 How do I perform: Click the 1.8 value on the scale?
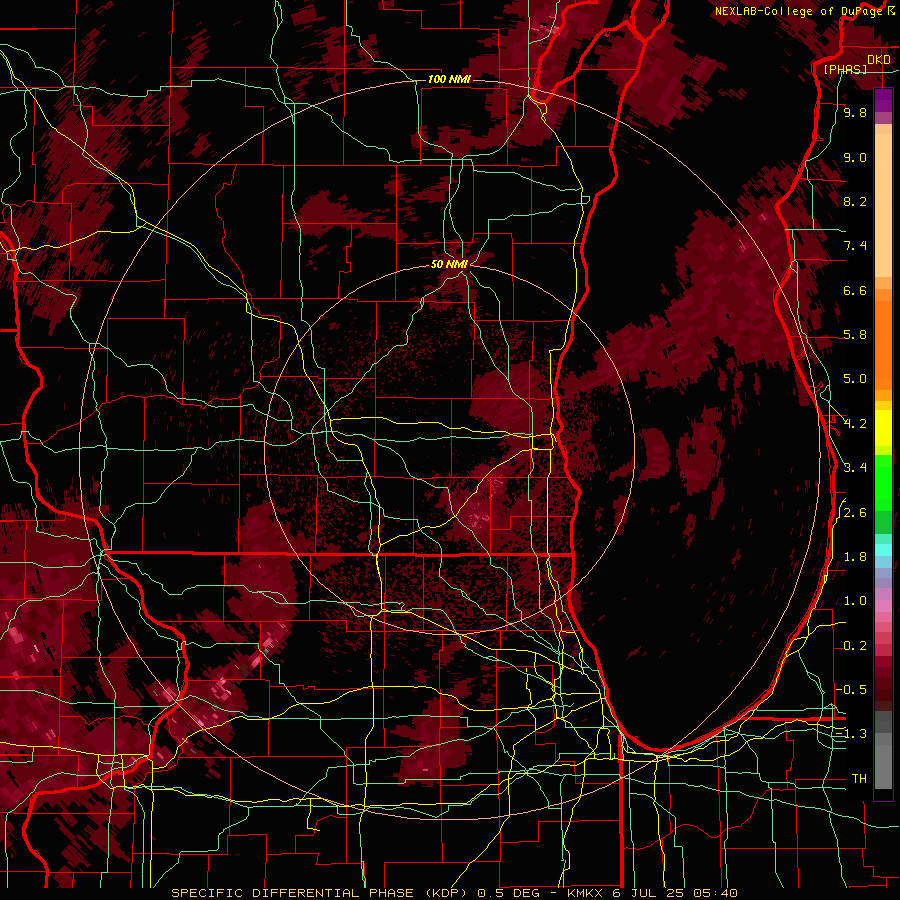click(x=855, y=557)
